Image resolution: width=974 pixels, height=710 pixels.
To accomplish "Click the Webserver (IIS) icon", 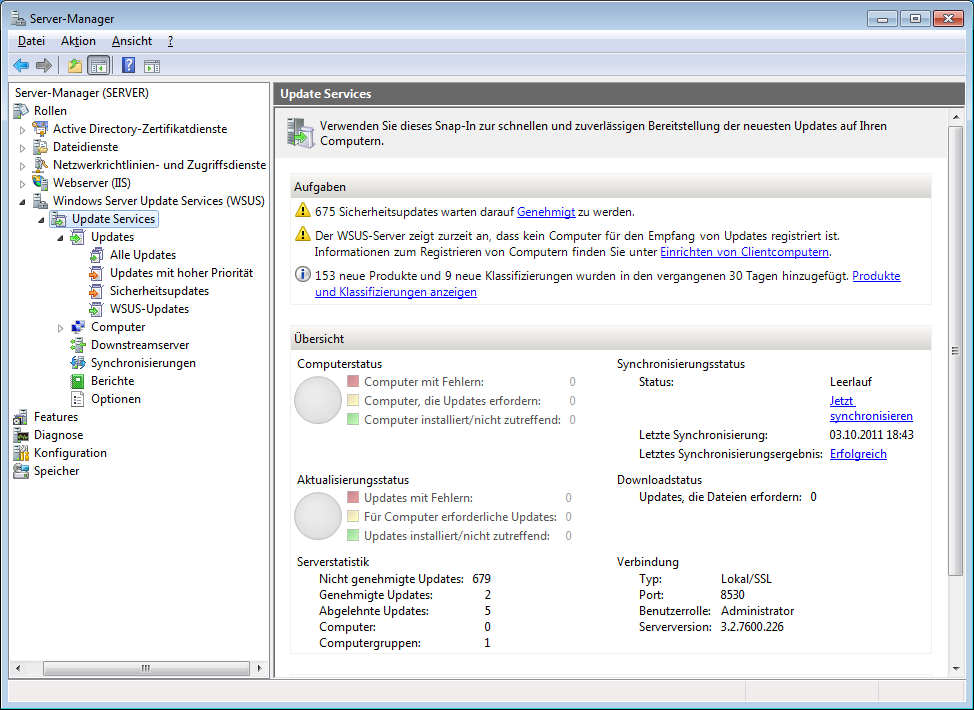I will pyautogui.click(x=40, y=183).
